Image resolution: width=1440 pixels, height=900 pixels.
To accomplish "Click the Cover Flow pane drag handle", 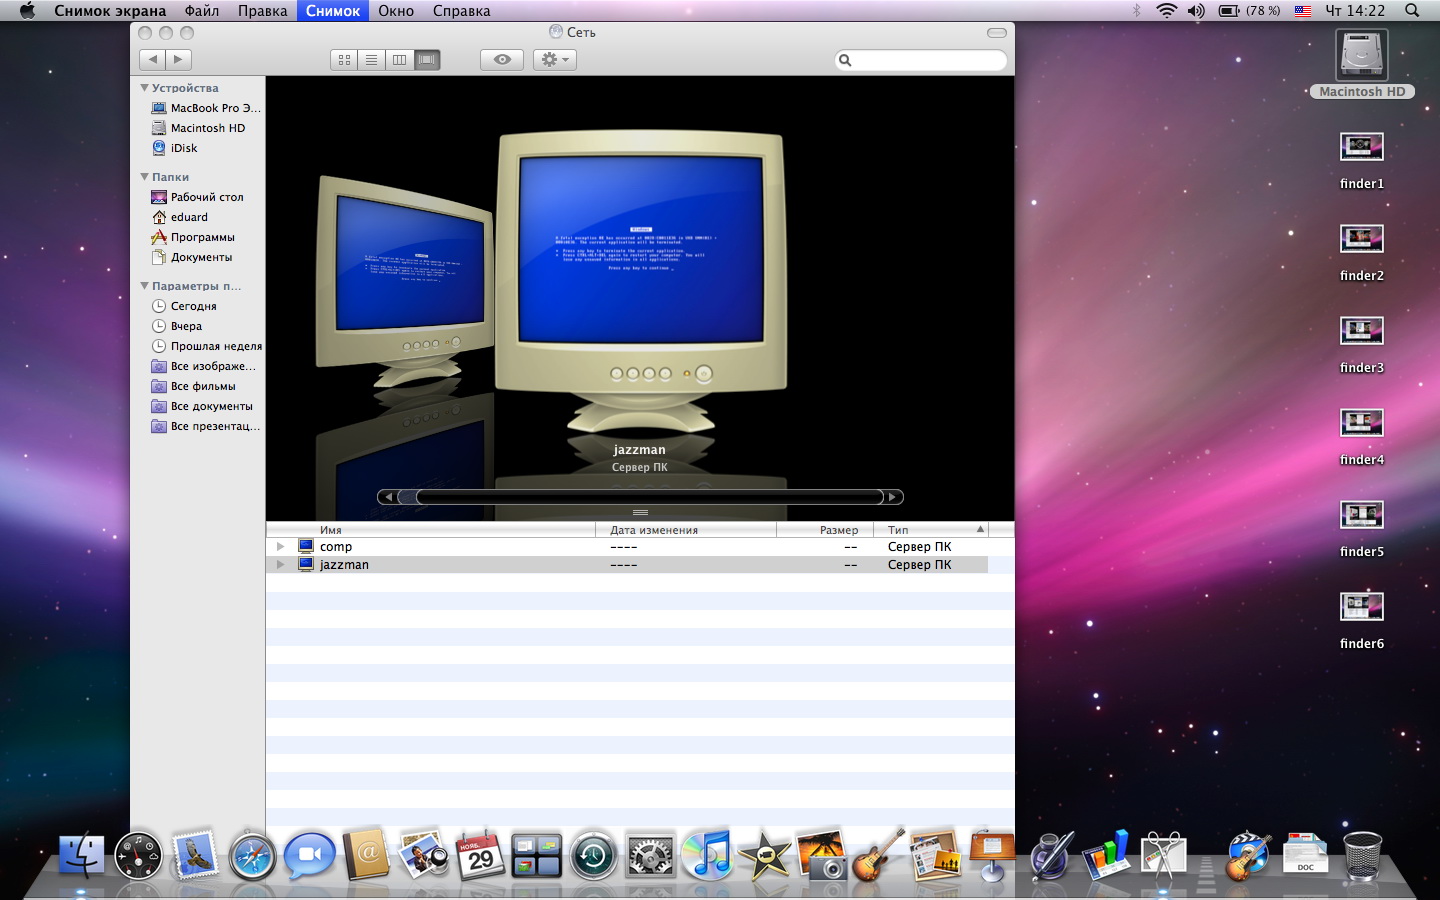I will click(640, 512).
